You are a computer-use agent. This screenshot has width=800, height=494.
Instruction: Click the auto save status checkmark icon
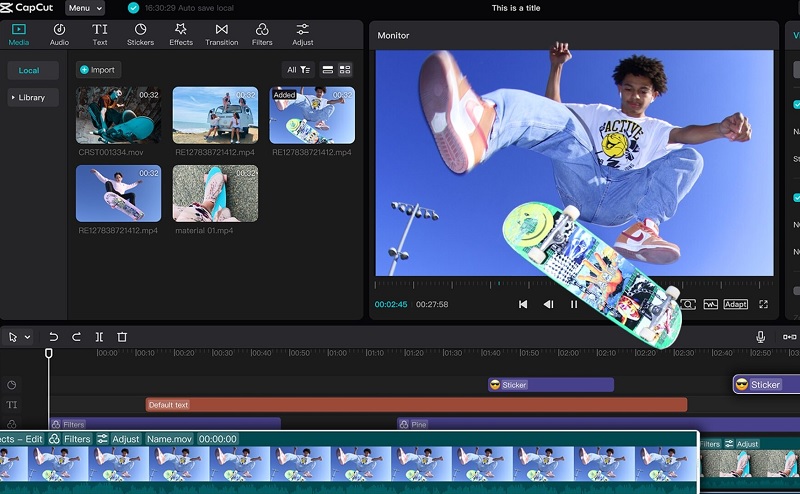click(133, 8)
